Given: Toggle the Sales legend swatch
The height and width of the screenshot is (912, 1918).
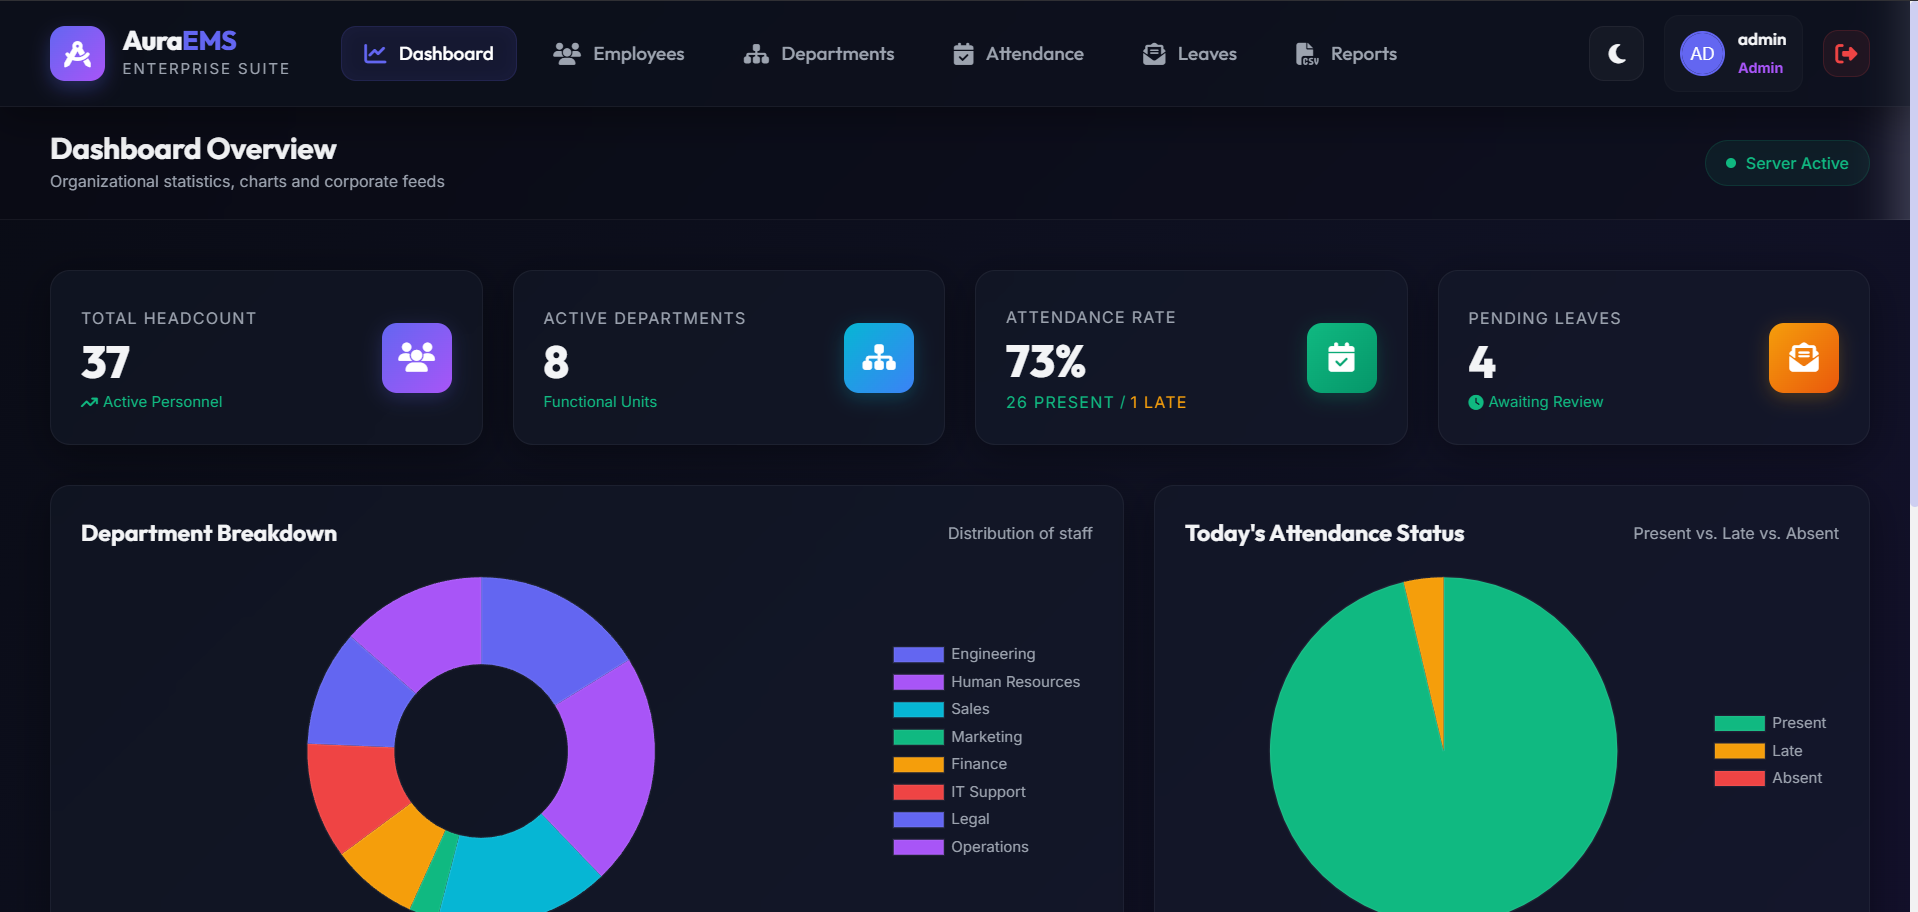Looking at the screenshot, I should (x=918, y=710).
